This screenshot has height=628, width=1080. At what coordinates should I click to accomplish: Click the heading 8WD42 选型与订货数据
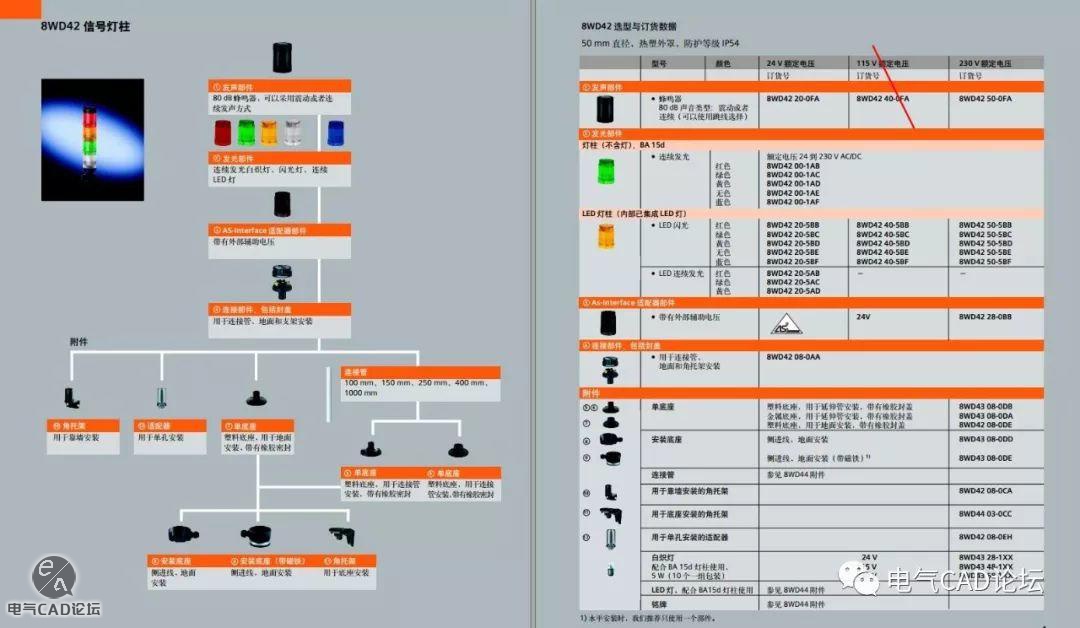click(628, 26)
